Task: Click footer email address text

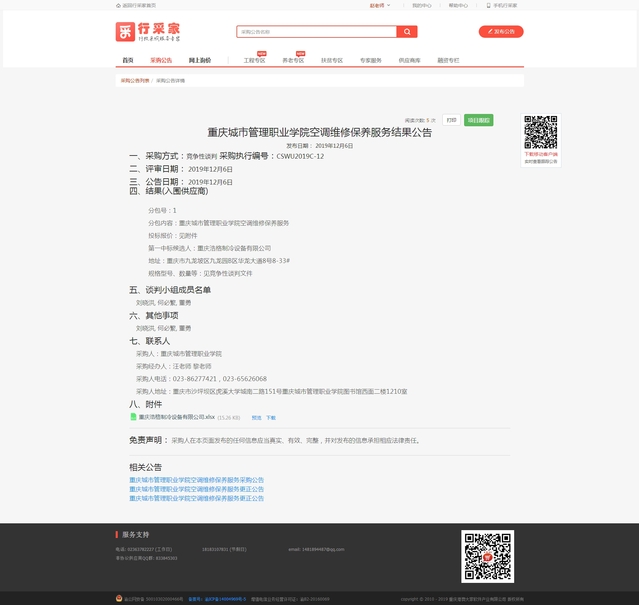Action: click(x=316, y=550)
